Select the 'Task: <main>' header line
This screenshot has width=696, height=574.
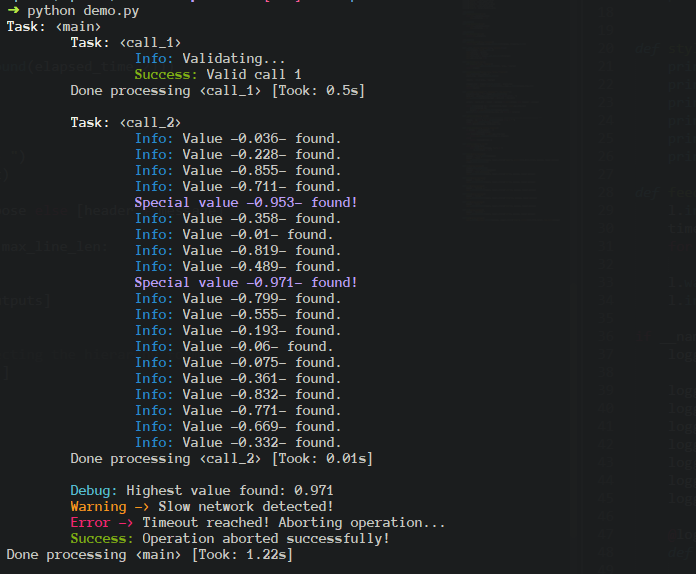point(54,27)
